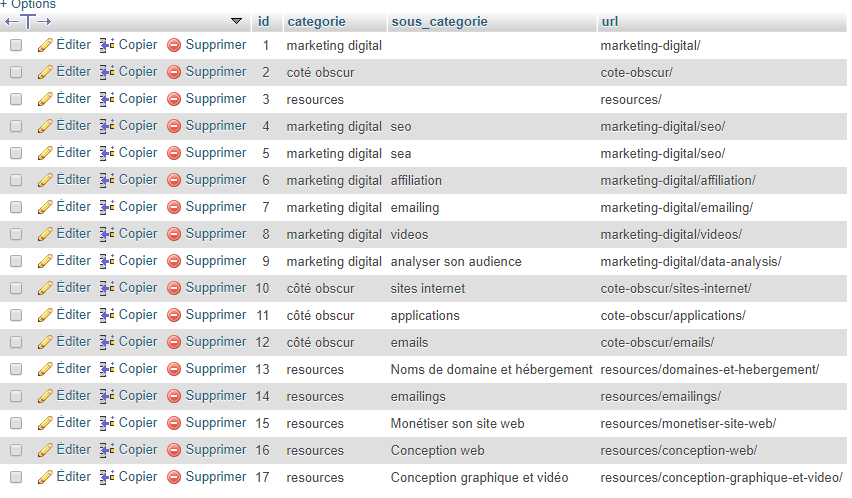Tick the checkbox for row id 3
The height and width of the screenshot is (498, 852).
[x=16, y=99]
